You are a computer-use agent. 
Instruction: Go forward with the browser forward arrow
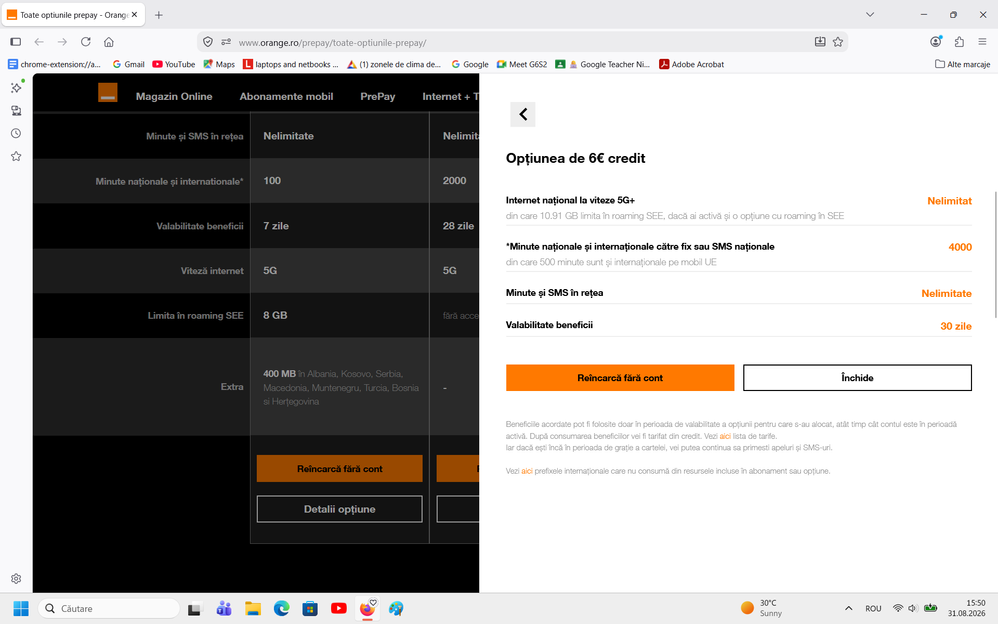pos(62,42)
